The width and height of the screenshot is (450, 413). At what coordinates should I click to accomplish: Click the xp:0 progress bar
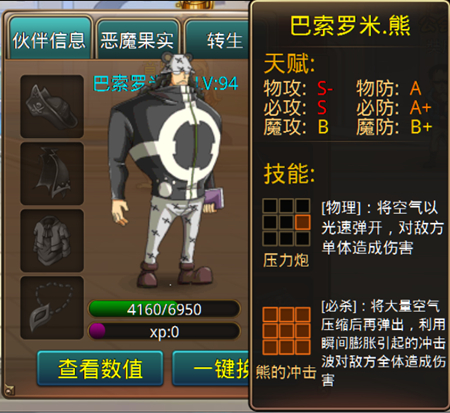(x=164, y=332)
